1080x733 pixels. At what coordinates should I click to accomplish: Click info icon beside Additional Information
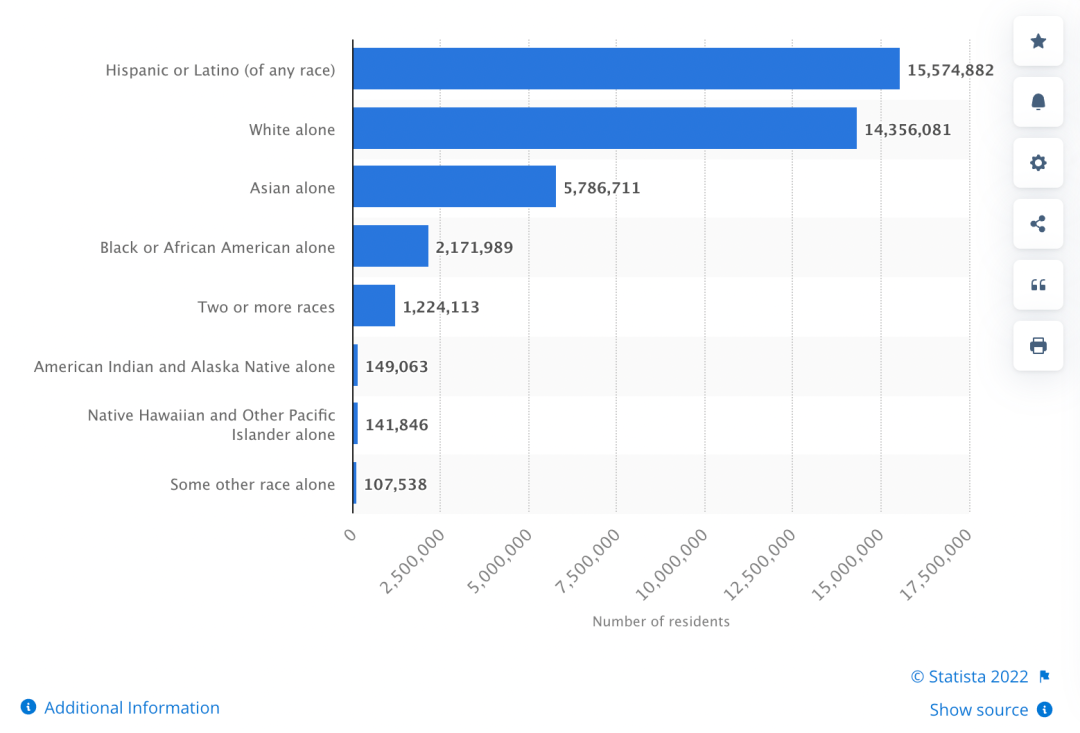[28, 708]
